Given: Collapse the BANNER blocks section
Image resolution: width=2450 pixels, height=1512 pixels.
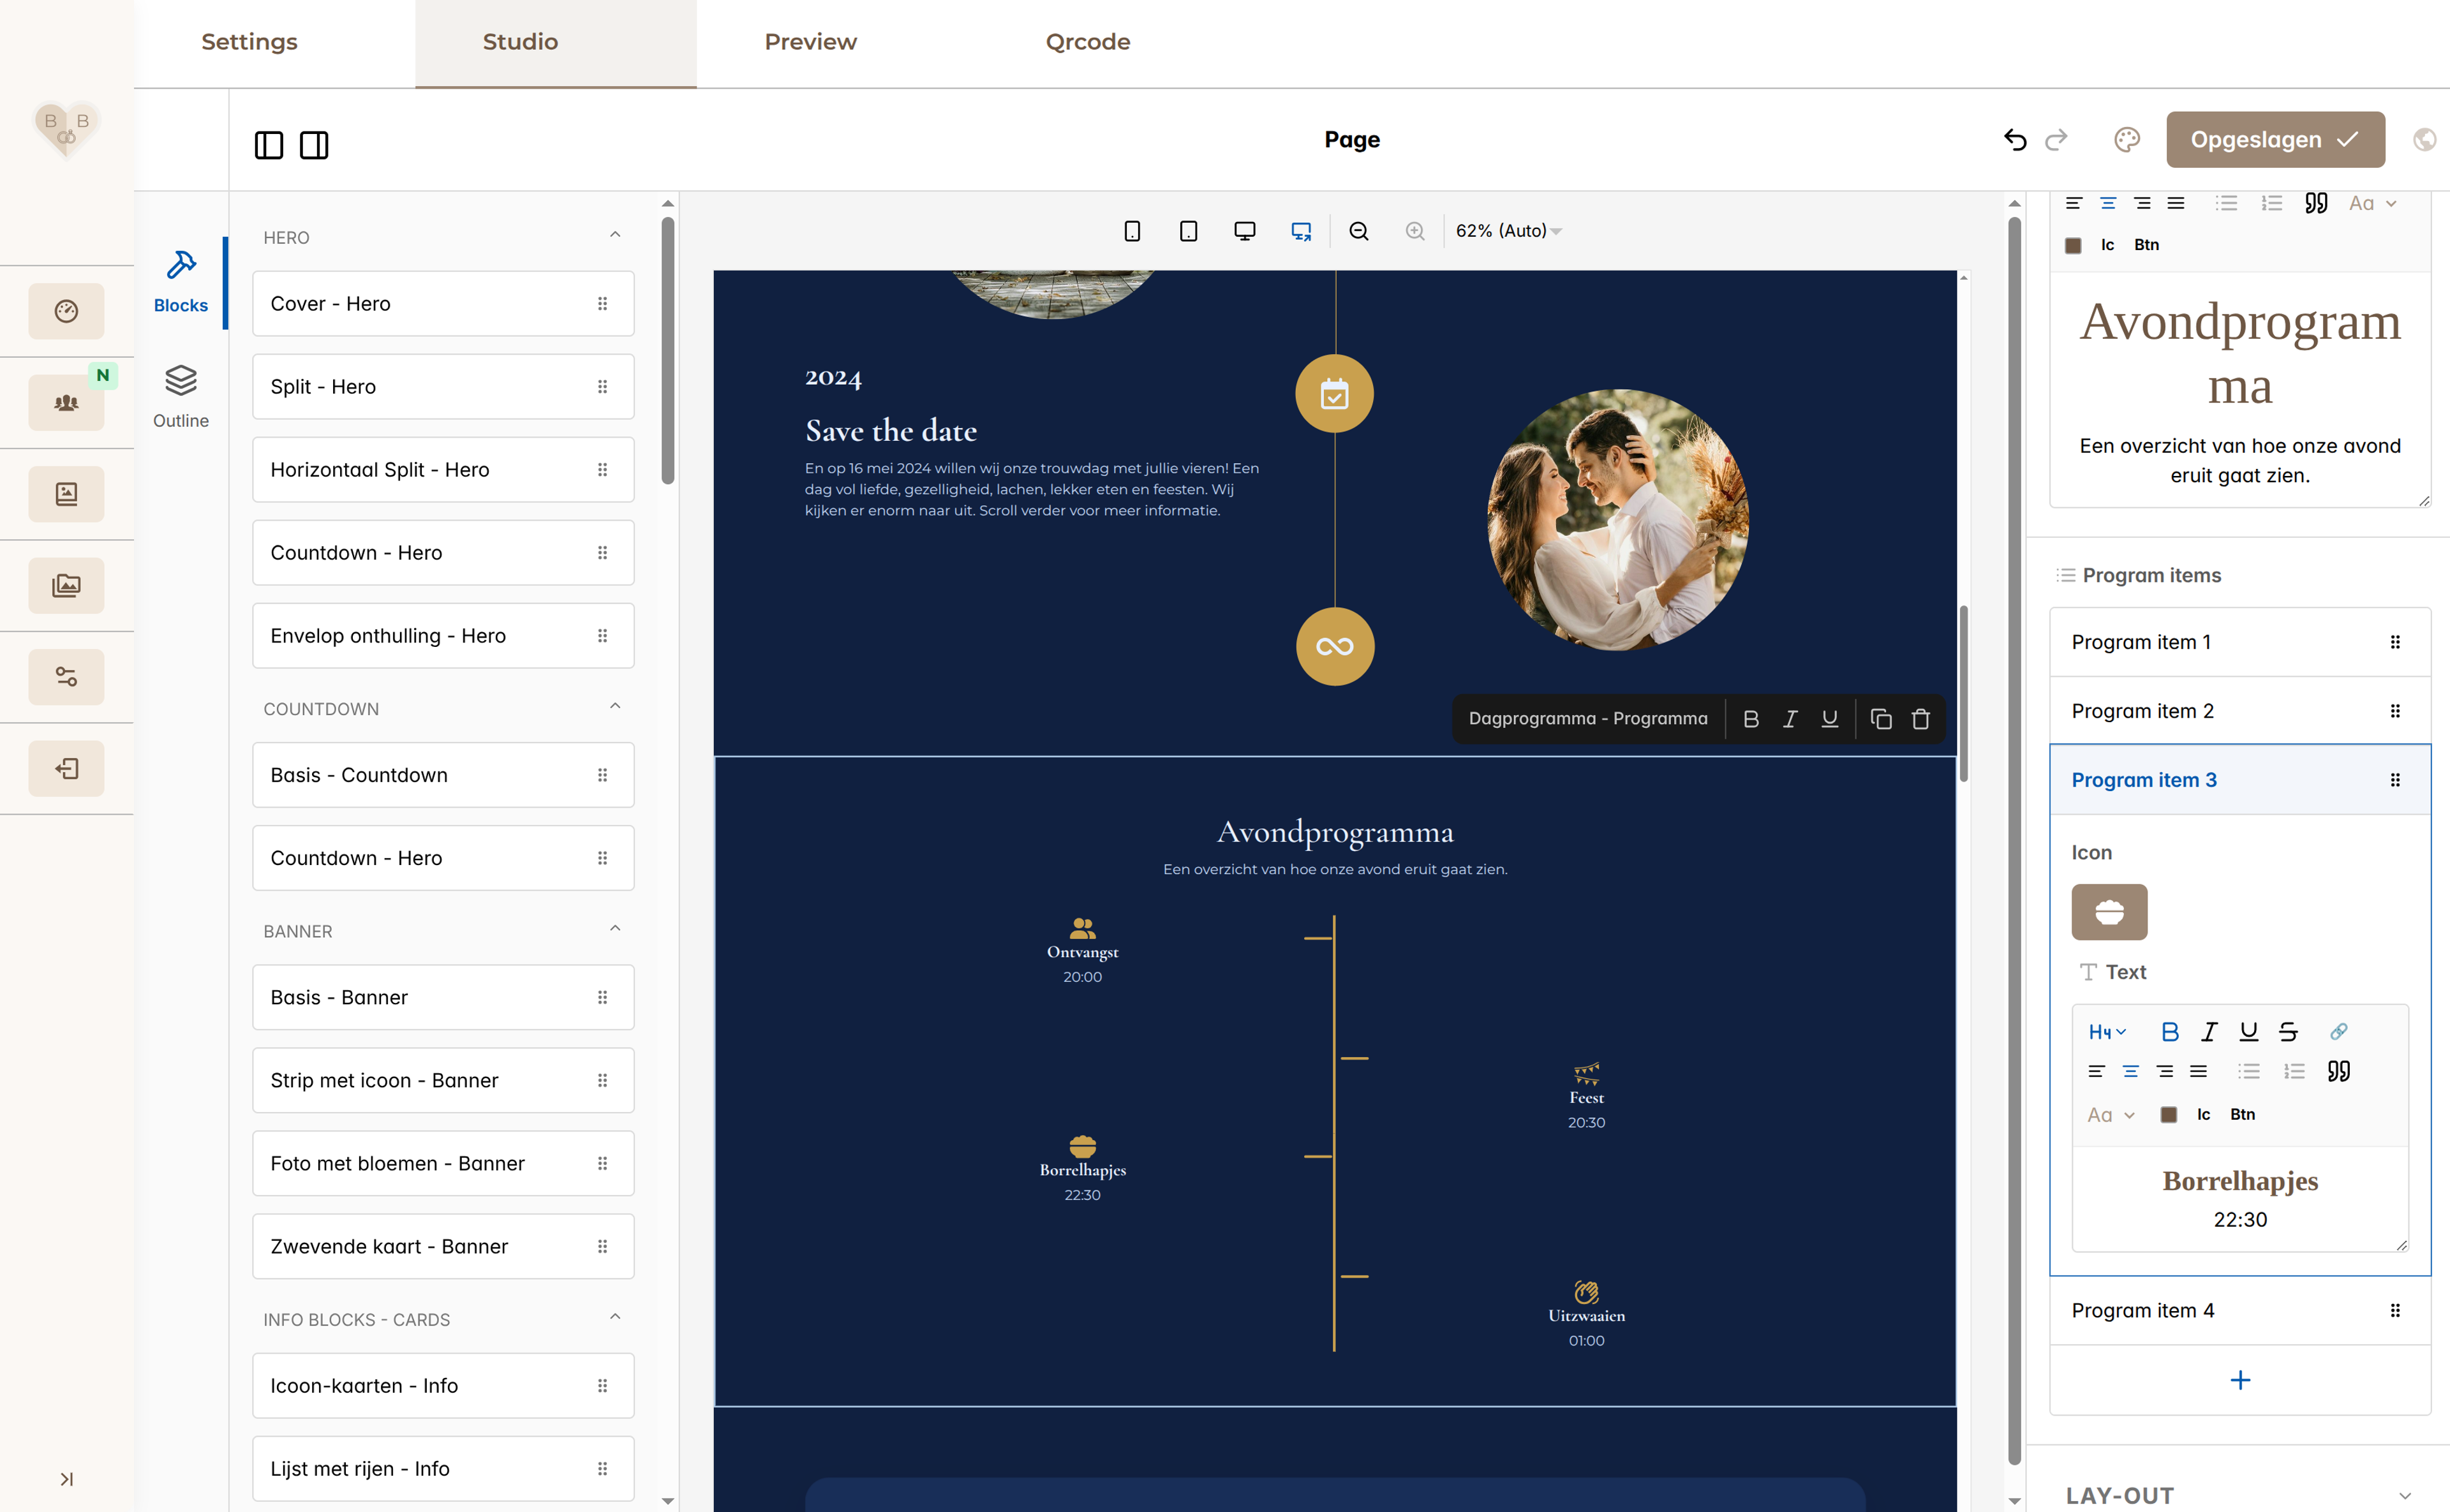Looking at the screenshot, I should 615,929.
